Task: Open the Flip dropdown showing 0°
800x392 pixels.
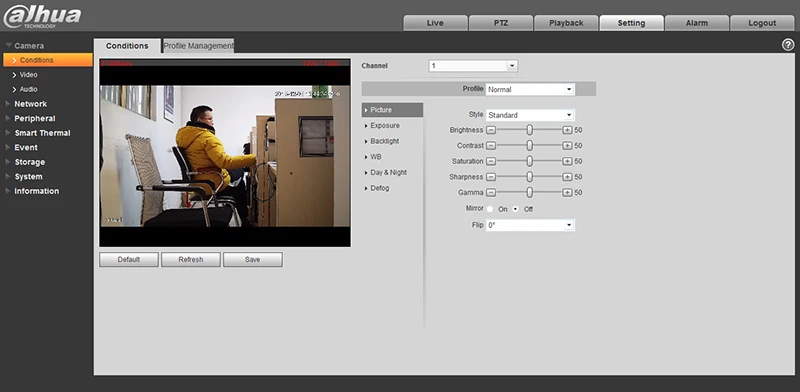Action: tap(530, 225)
